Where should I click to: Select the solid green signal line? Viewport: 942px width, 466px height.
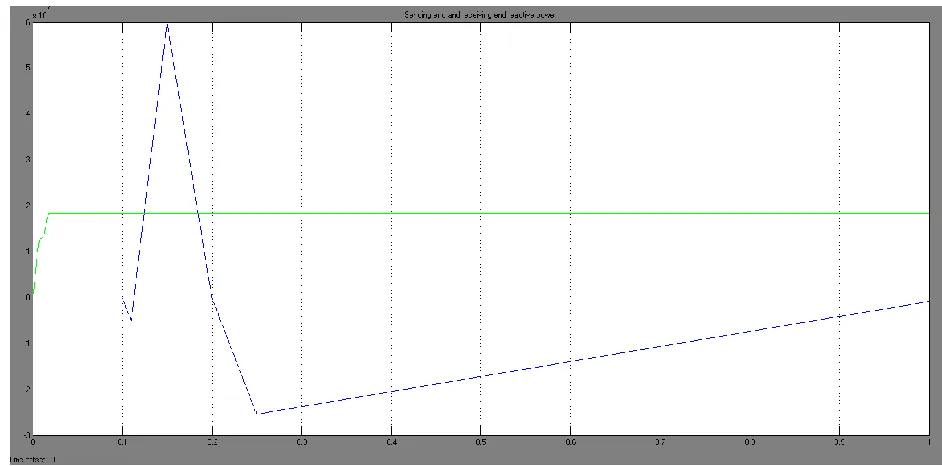pyautogui.click(x=481, y=213)
